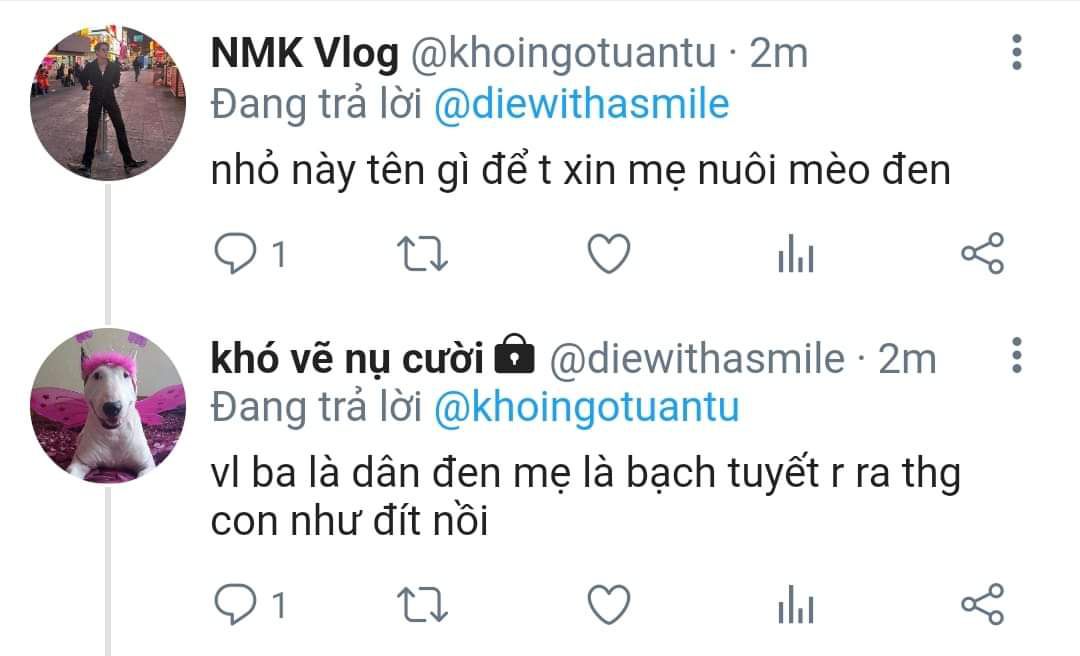Open more options for NMK Vlog's tweet

(x=1017, y=52)
